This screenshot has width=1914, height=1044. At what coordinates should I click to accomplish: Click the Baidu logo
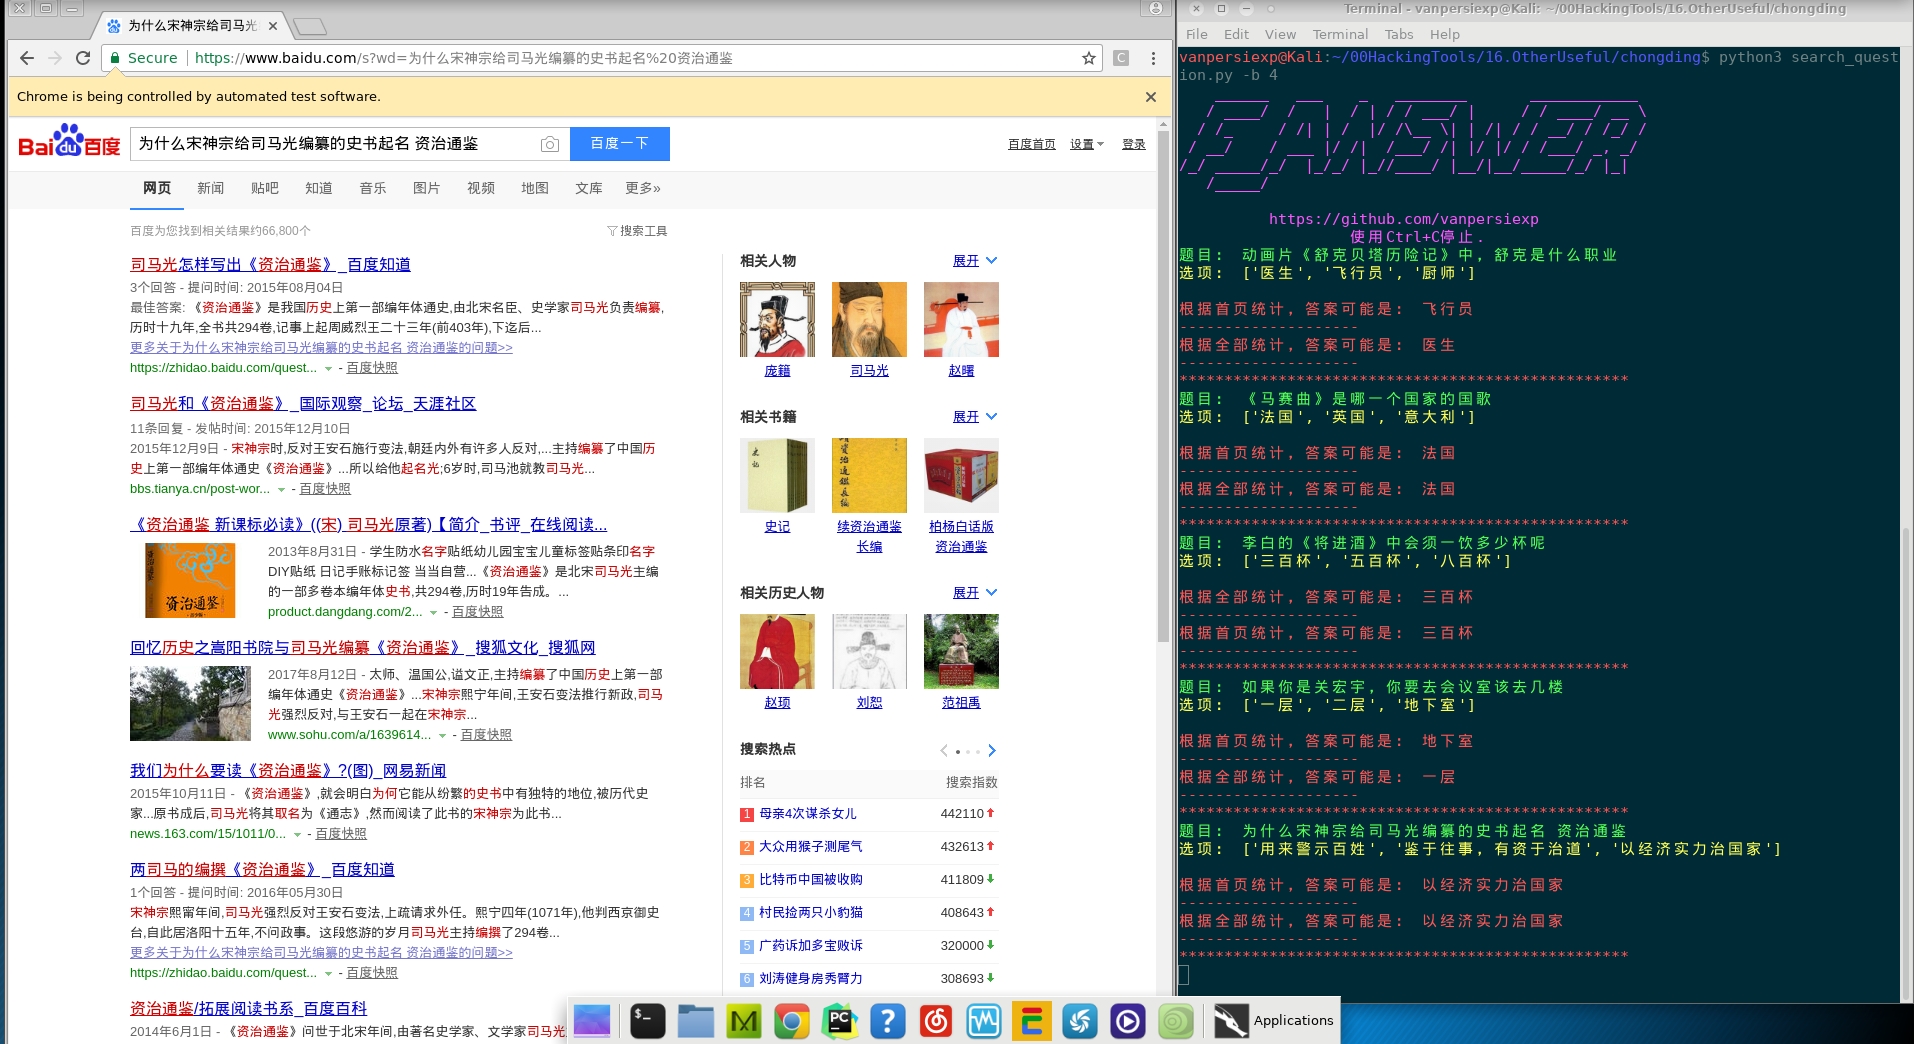click(69, 142)
